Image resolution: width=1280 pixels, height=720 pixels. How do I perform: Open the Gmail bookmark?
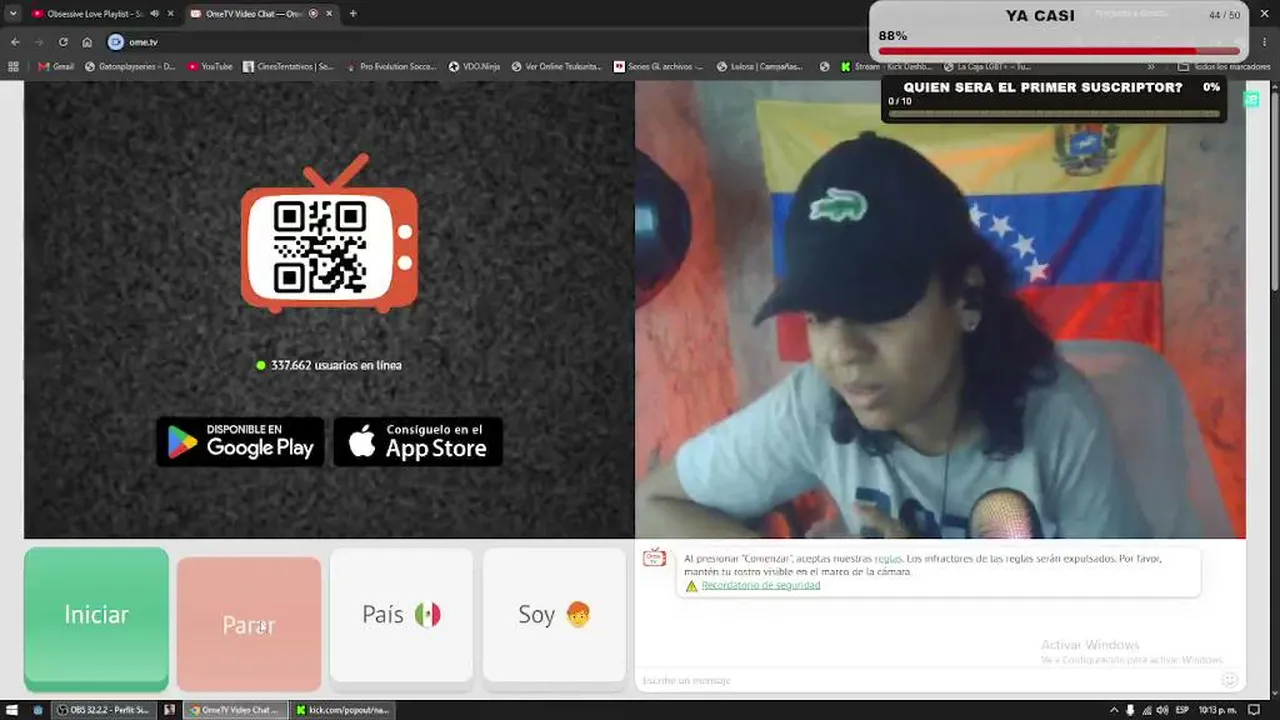pos(56,67)
